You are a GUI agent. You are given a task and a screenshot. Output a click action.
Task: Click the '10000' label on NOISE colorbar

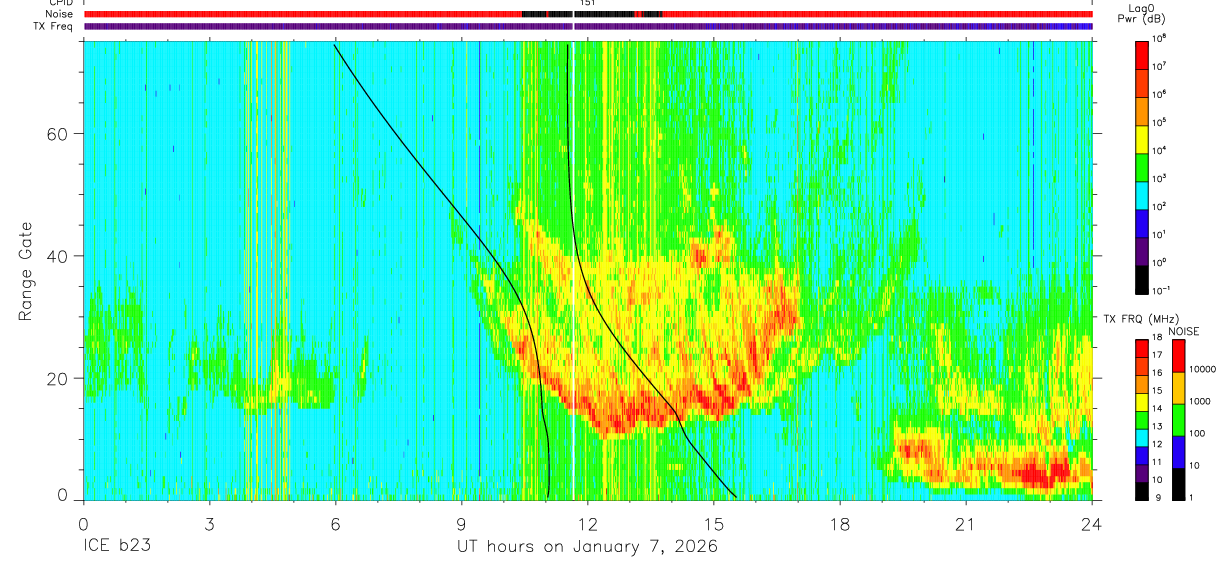pos(1201,370)
